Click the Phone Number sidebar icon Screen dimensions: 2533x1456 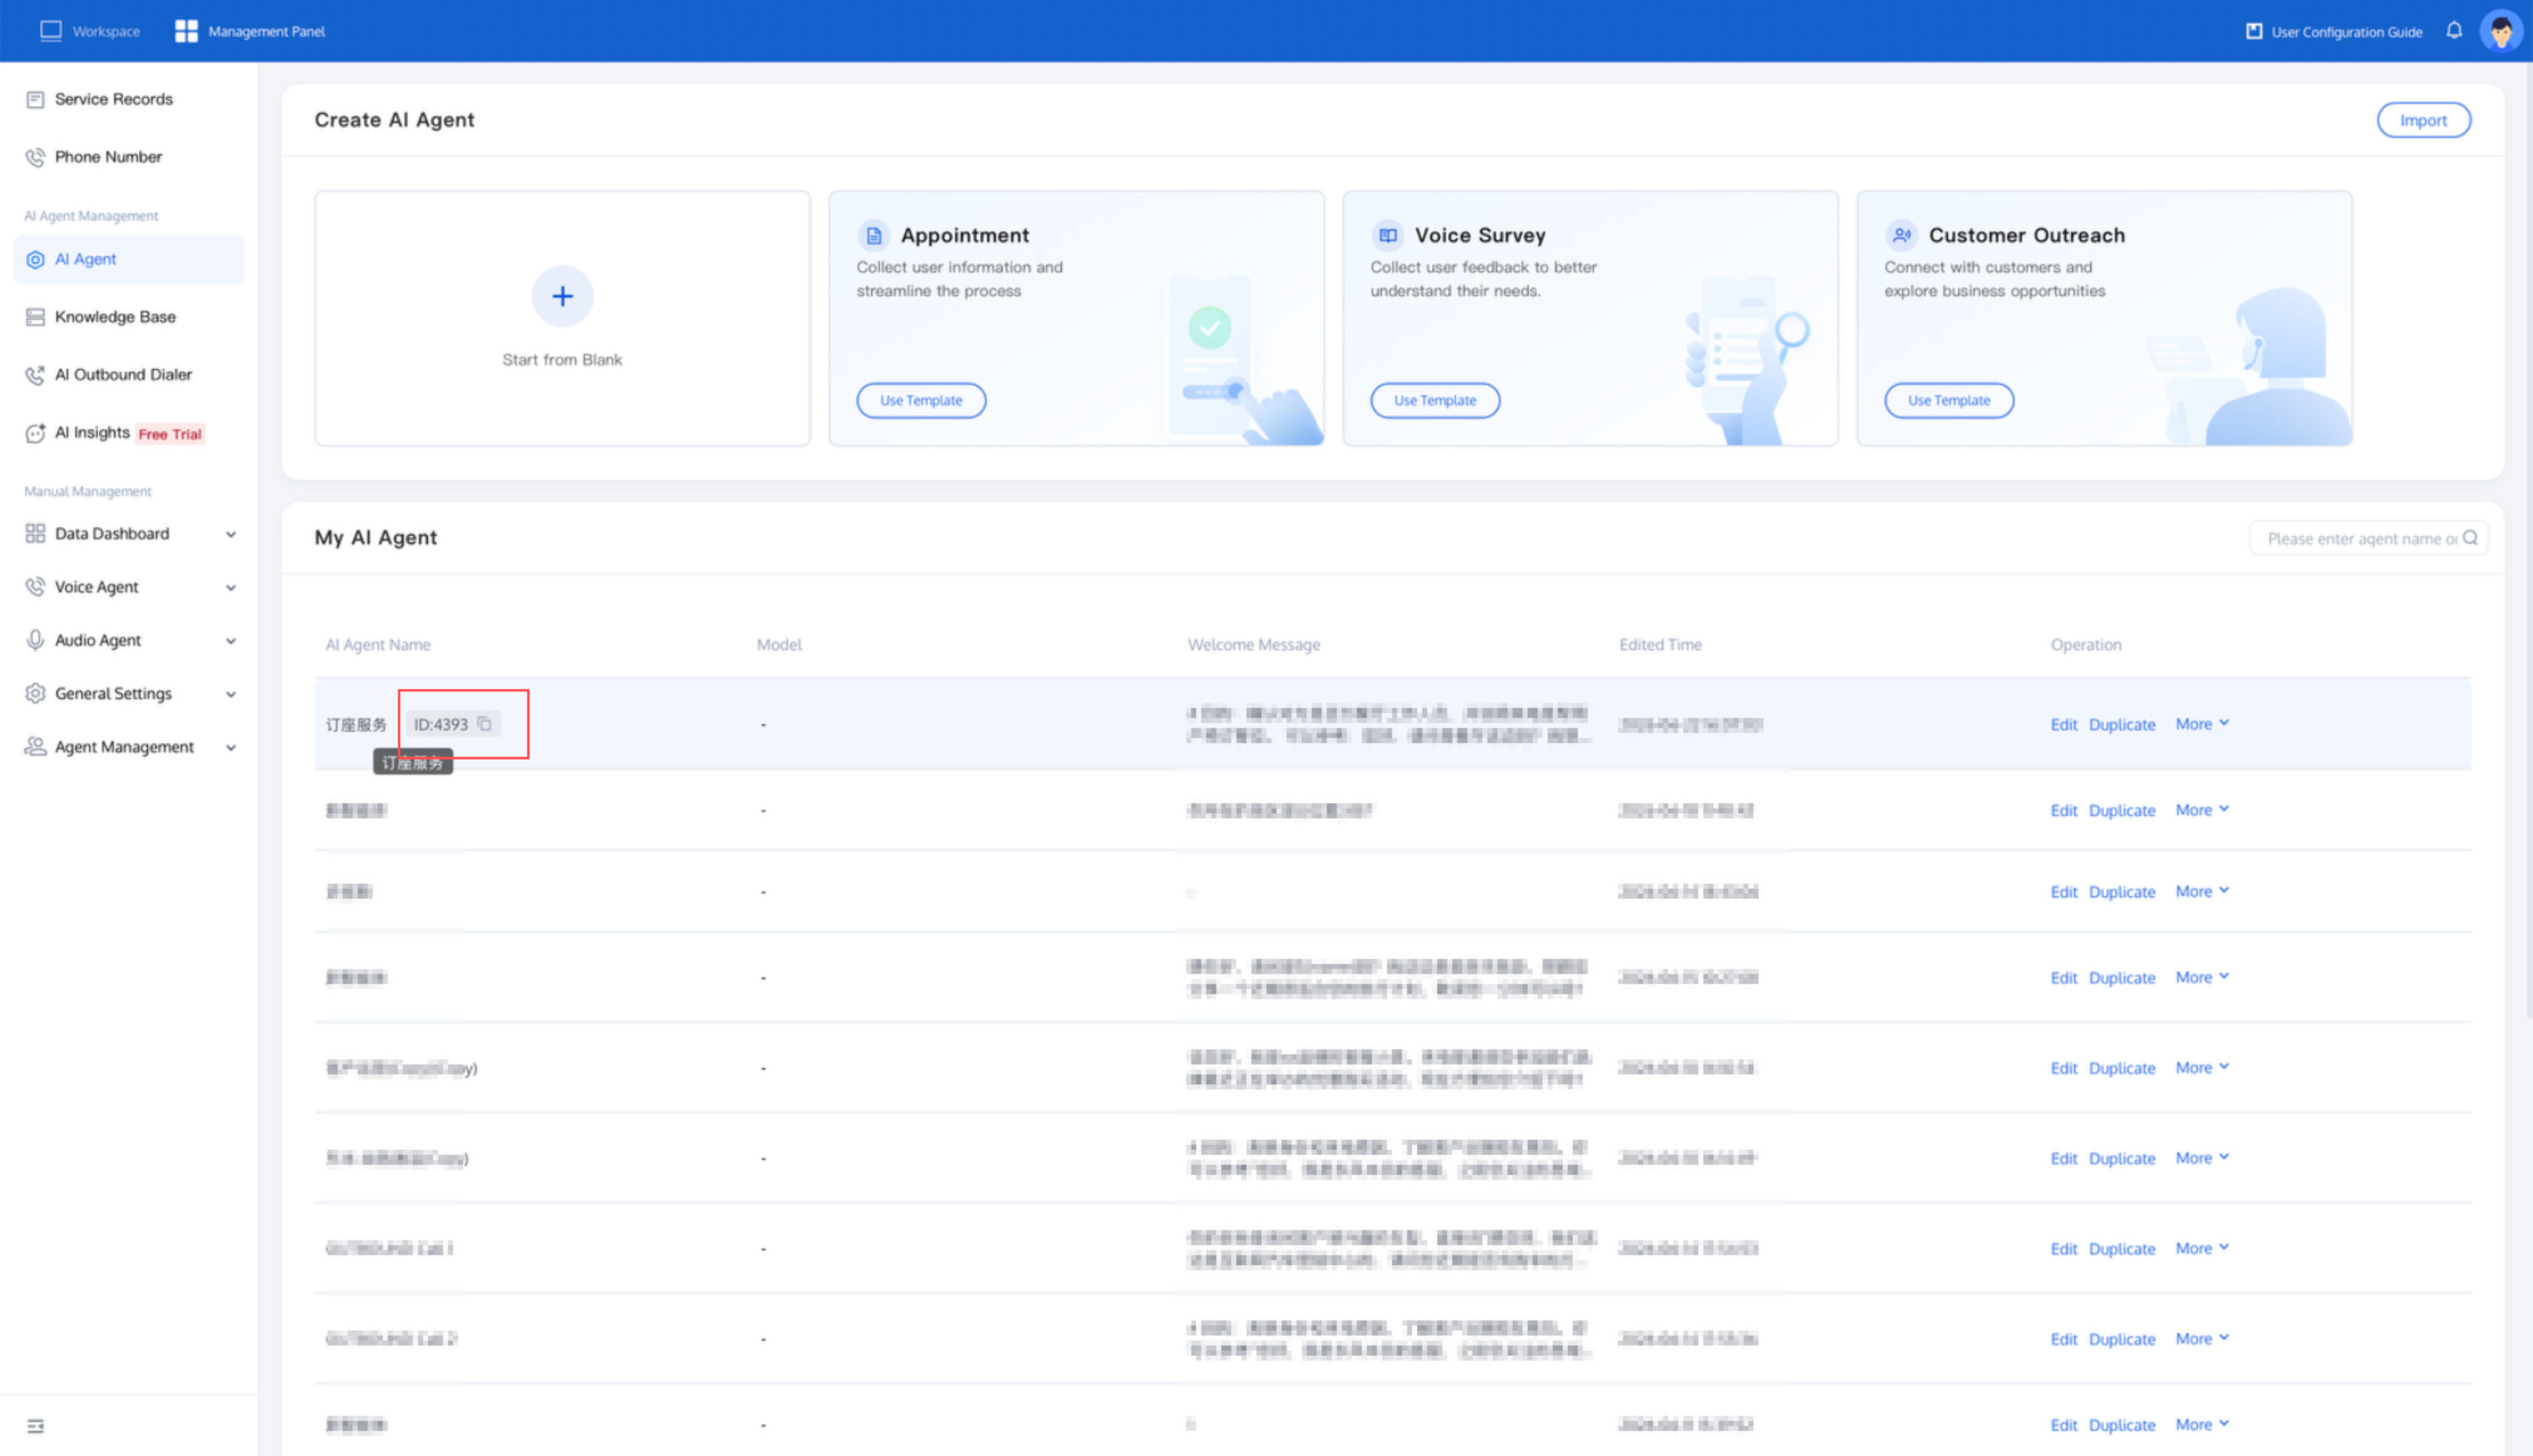point(35,157)
